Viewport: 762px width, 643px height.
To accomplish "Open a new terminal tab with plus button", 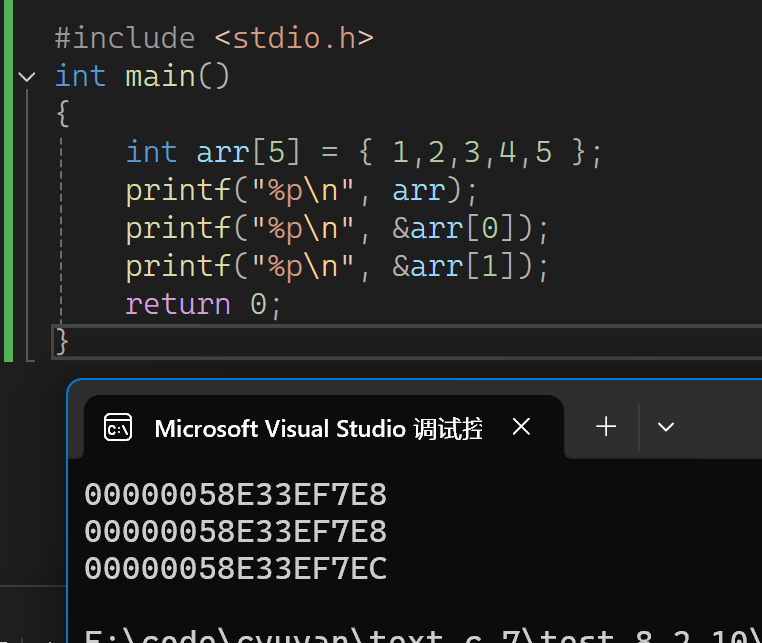I will (x=606, y=427).
